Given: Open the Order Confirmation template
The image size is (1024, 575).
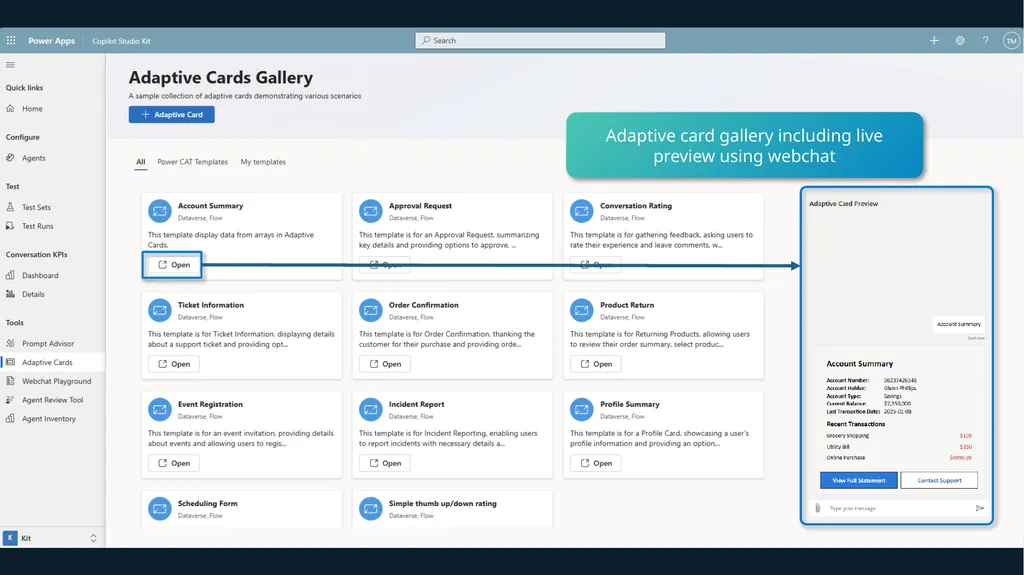Looking at the screenshot, I should [385, 364].
